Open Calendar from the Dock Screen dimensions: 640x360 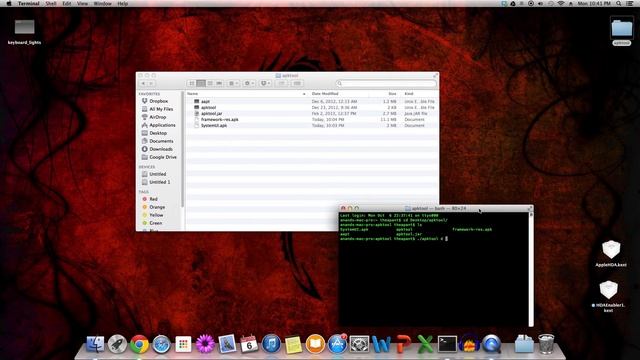click(249, 344)
